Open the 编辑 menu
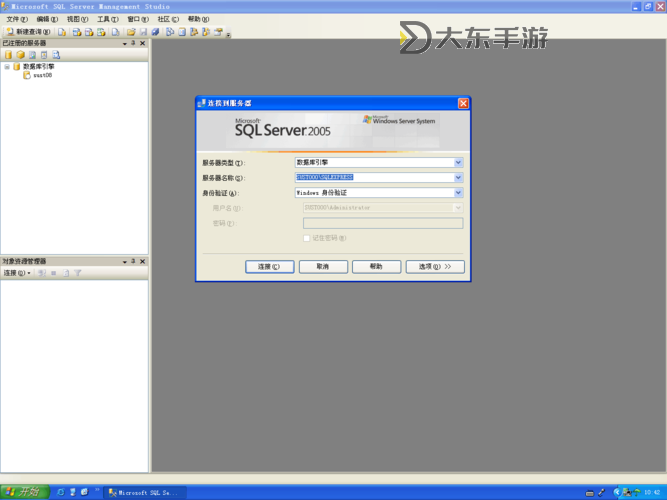Screen dimensions: 667x500 [x=47, y=19]
